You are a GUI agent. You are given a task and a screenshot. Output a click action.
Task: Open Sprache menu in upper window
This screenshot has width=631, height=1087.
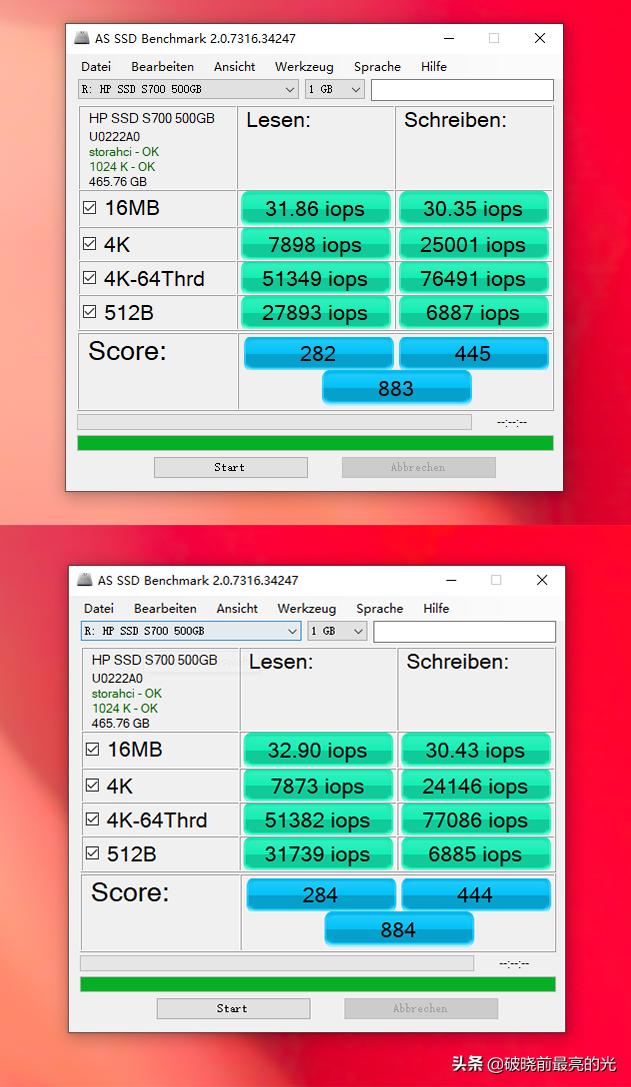point(377,67)
